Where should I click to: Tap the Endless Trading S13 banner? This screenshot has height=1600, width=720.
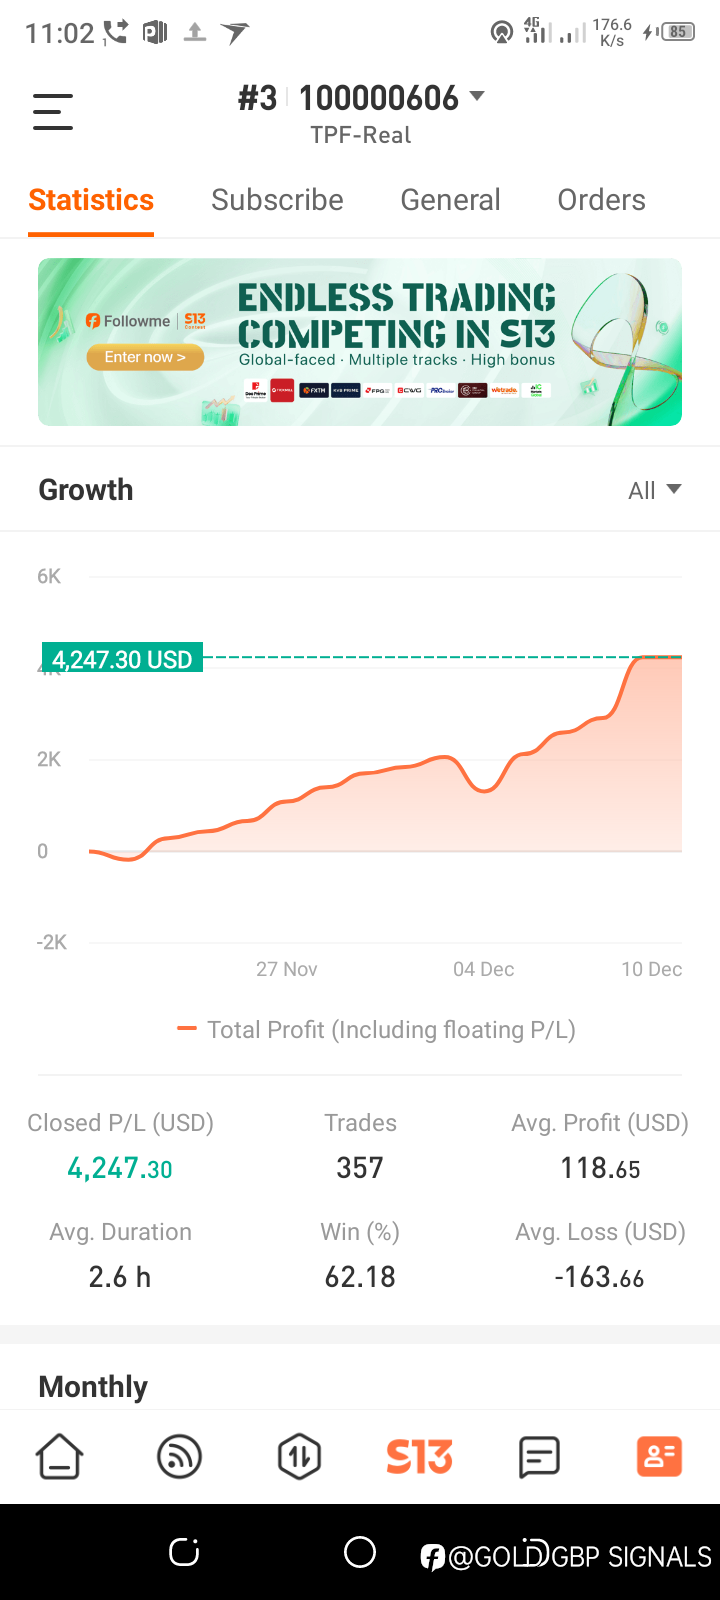pos(360,342)
